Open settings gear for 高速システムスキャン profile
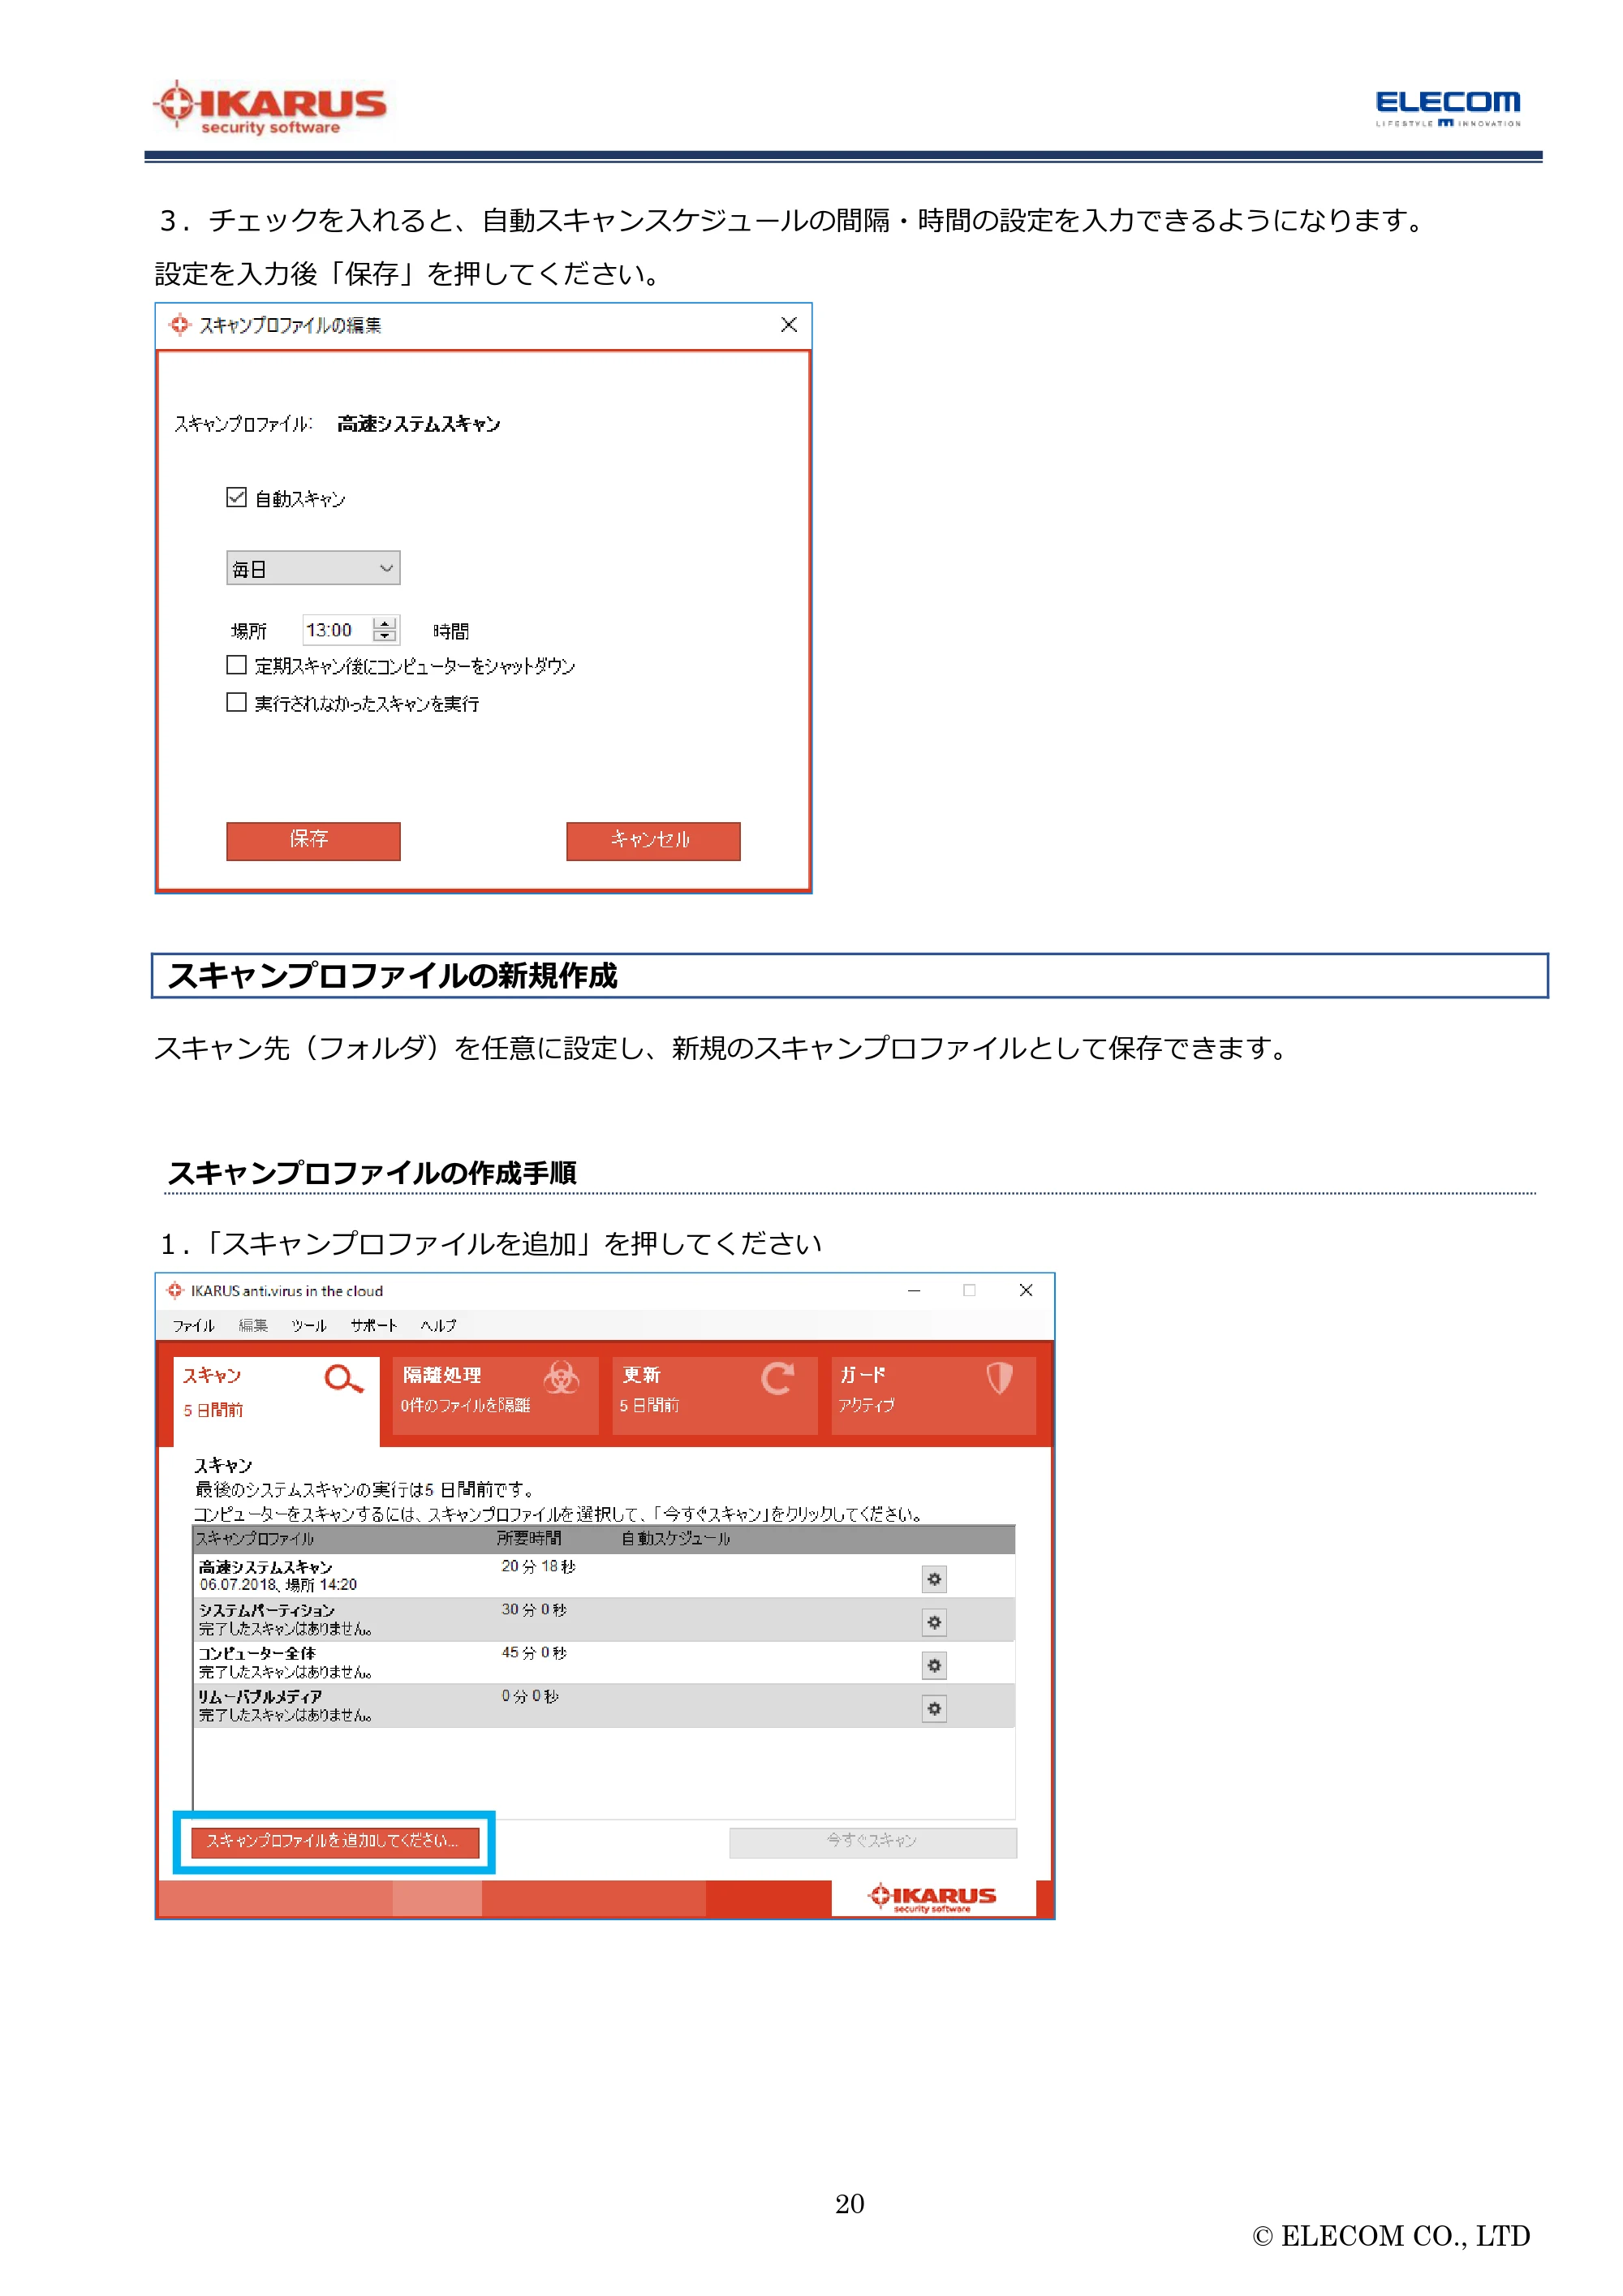The width and height of the screenshot is (1623, 2296). [x=933, y=1579]
